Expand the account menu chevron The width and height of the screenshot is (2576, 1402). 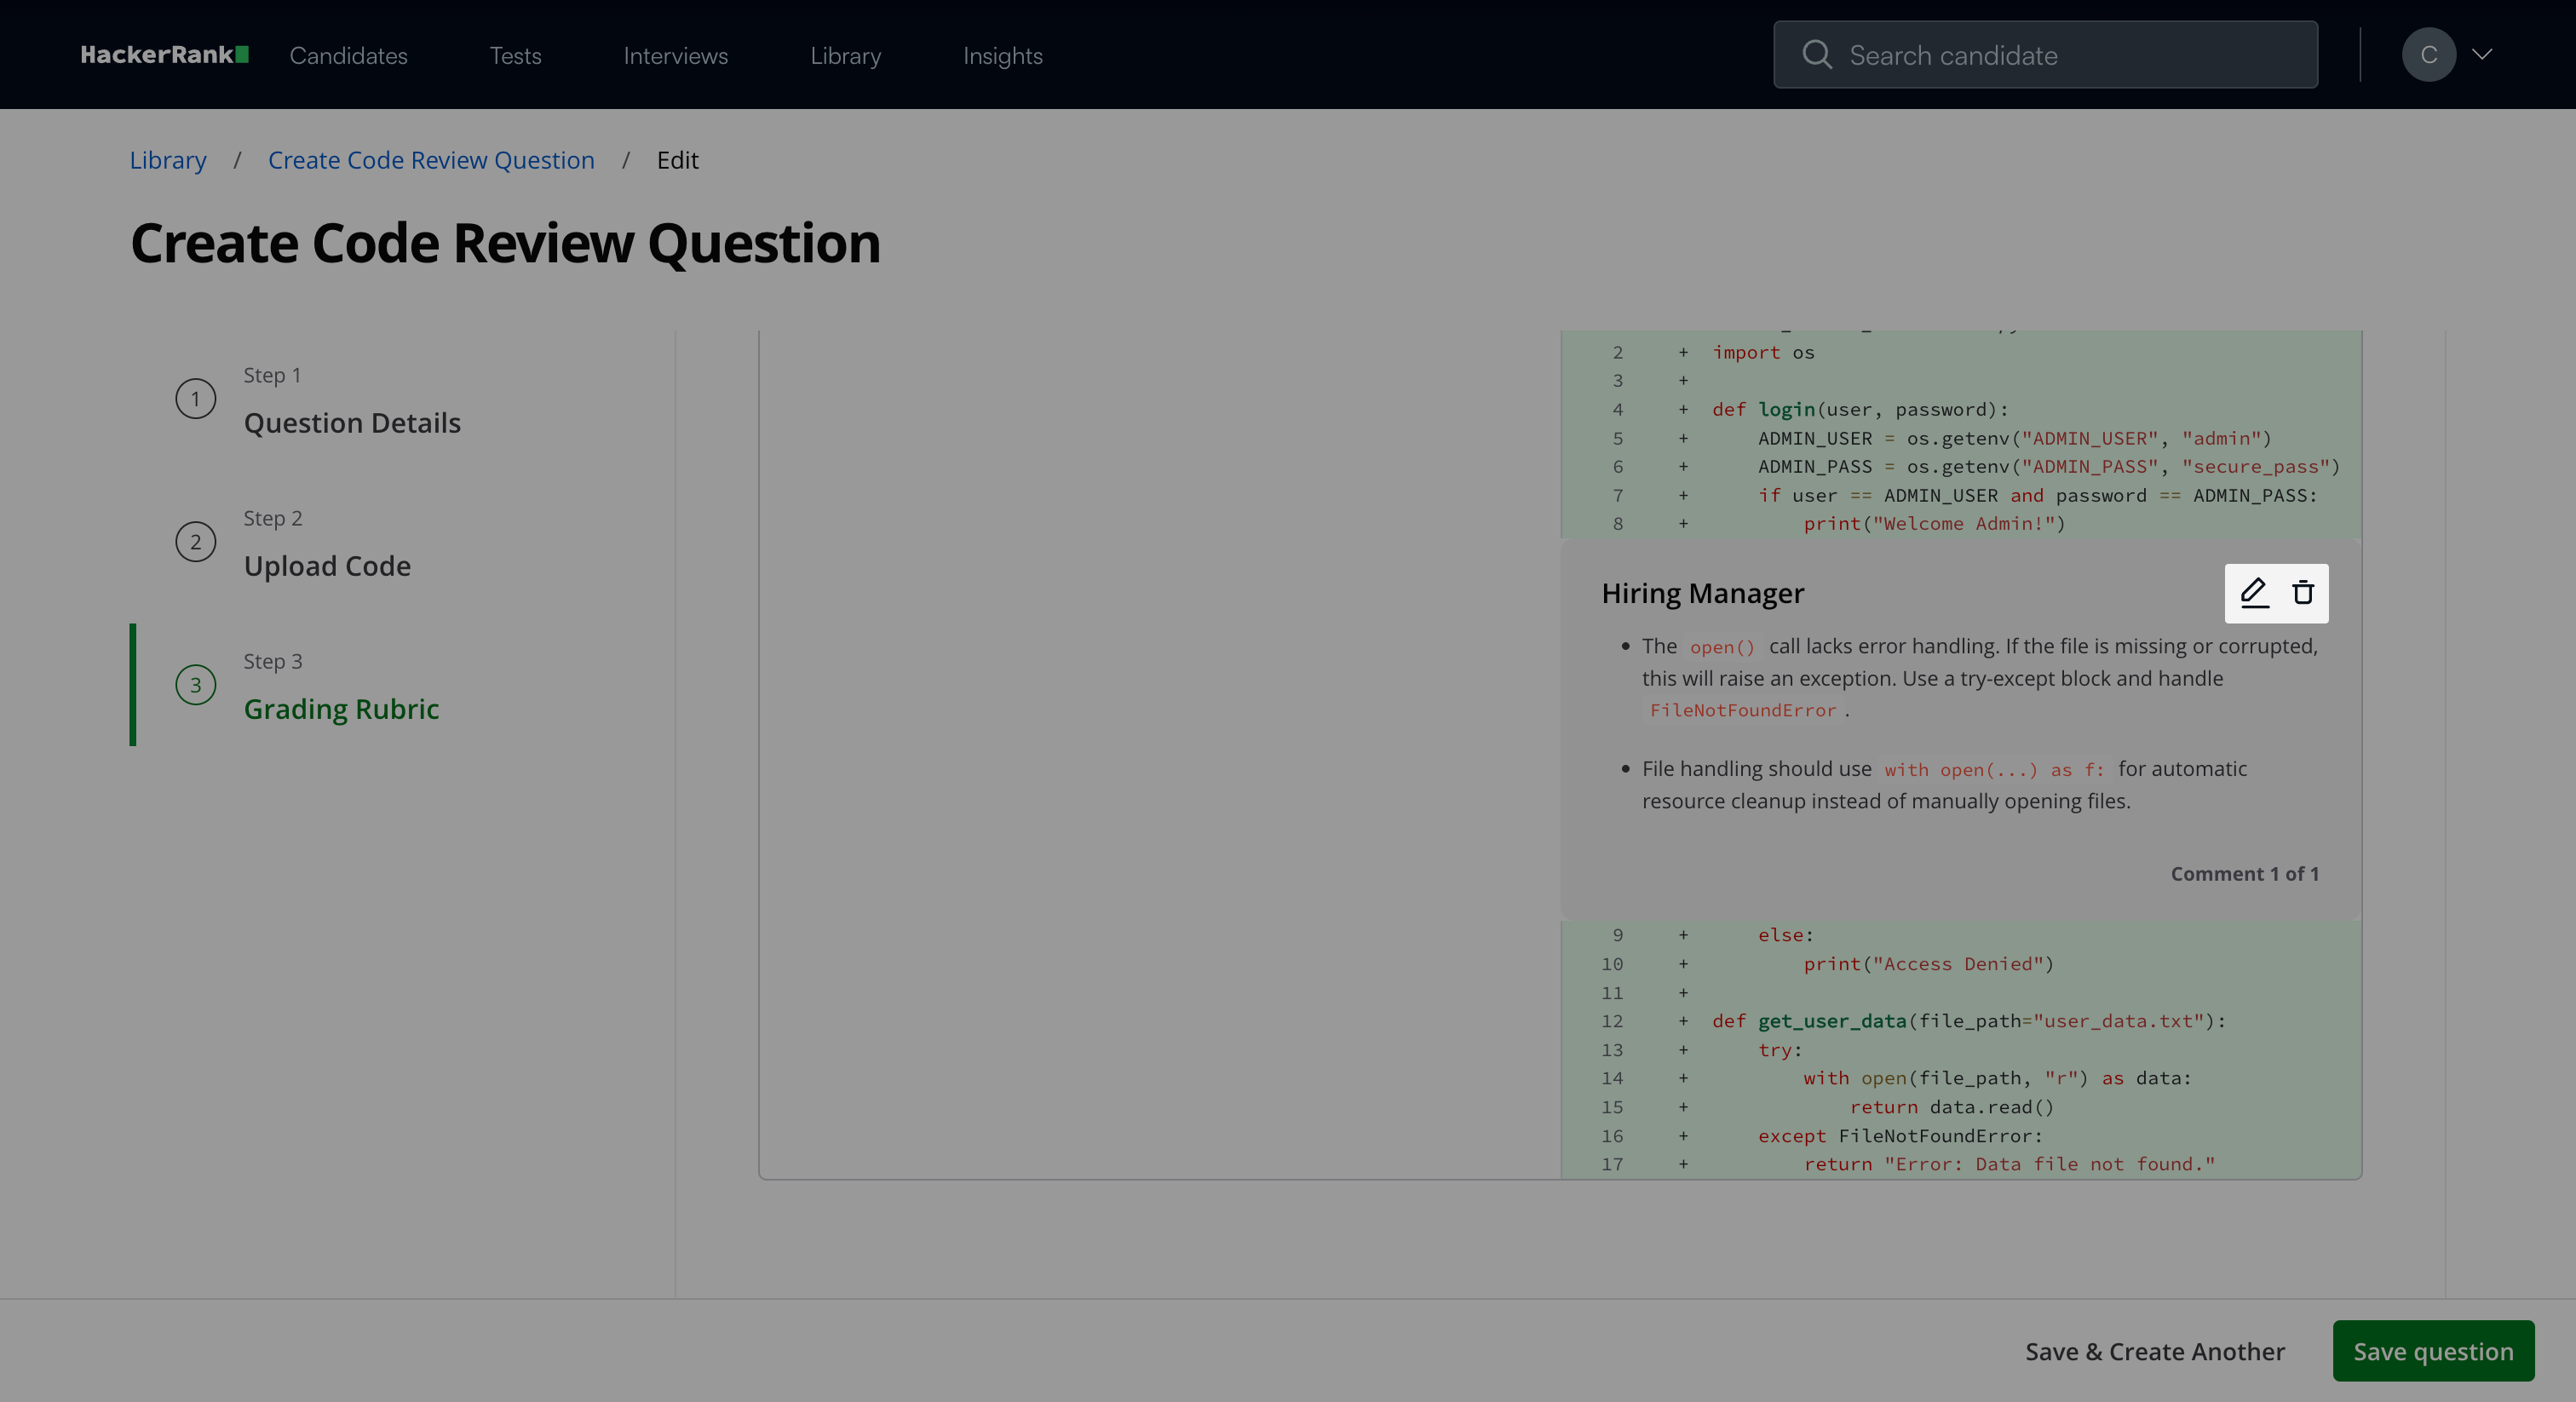[x=2482, y=55]
